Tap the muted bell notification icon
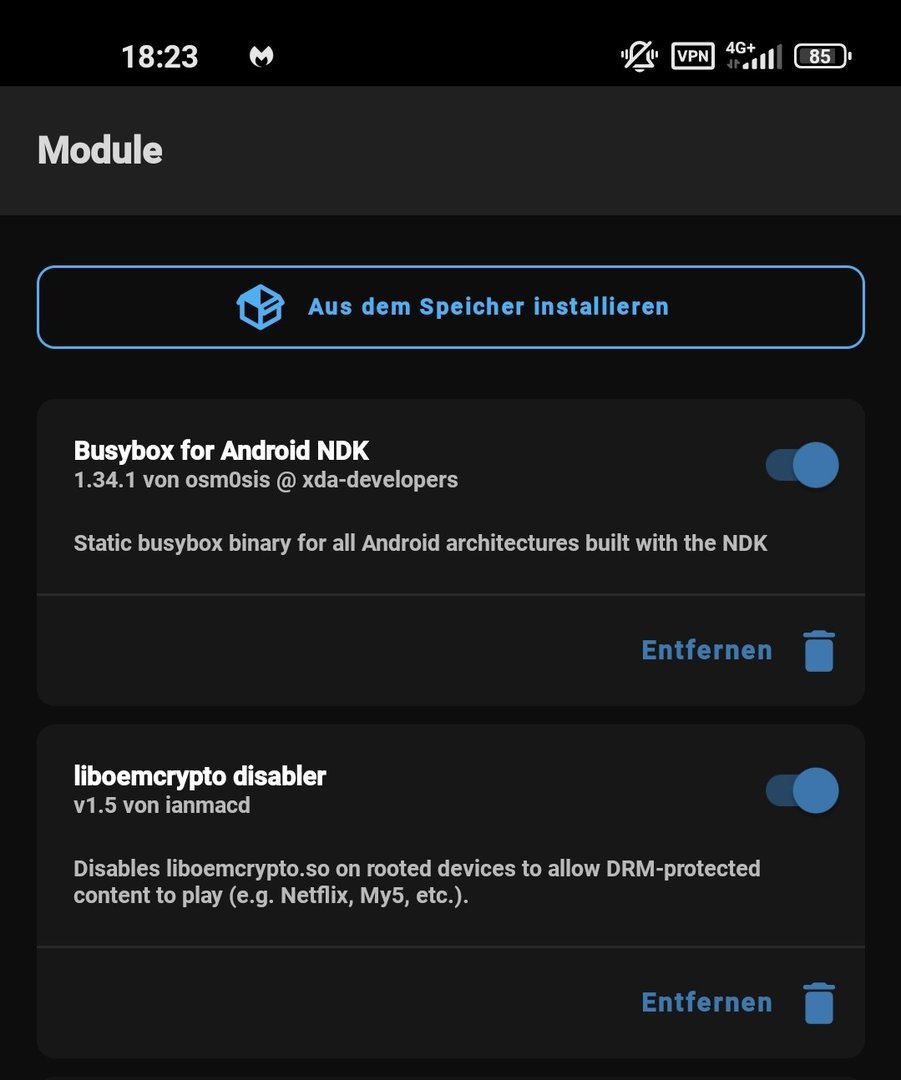The image size is (901, 1080). [639, 56]
